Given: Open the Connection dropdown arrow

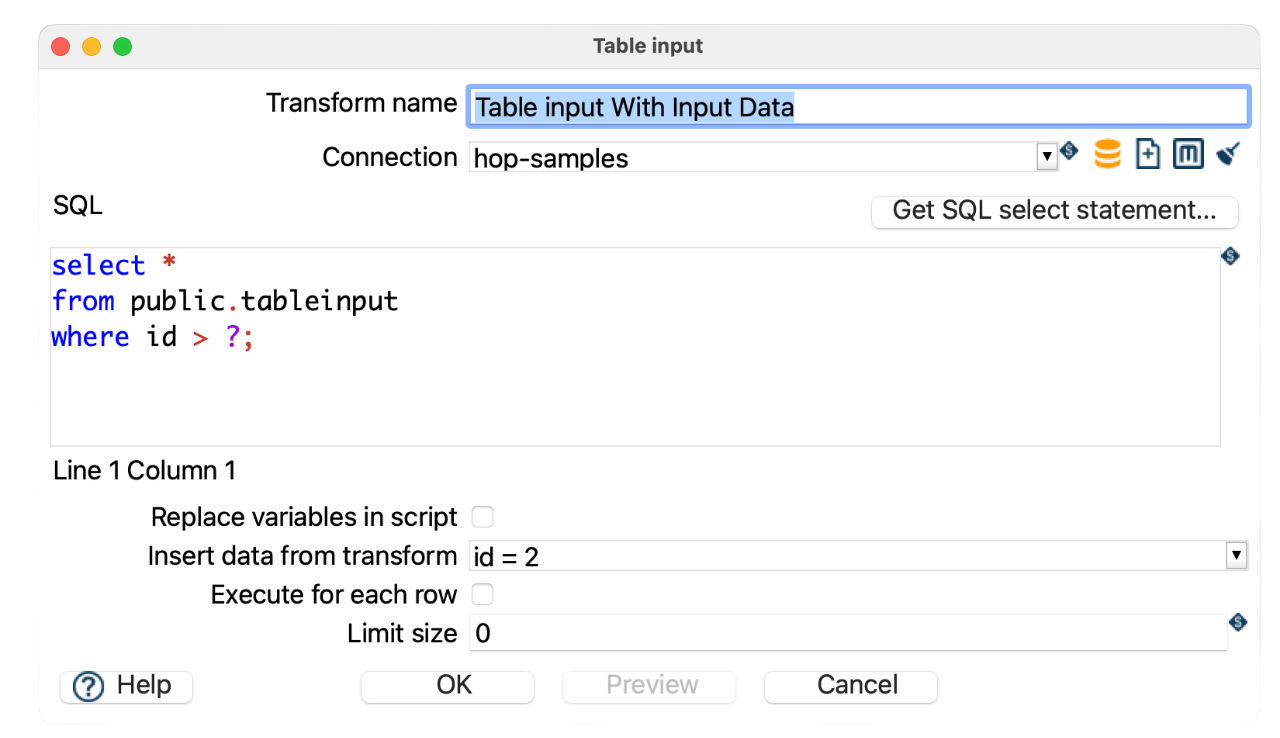Looking at the screenshot, I should click(x=1046, y=156).
